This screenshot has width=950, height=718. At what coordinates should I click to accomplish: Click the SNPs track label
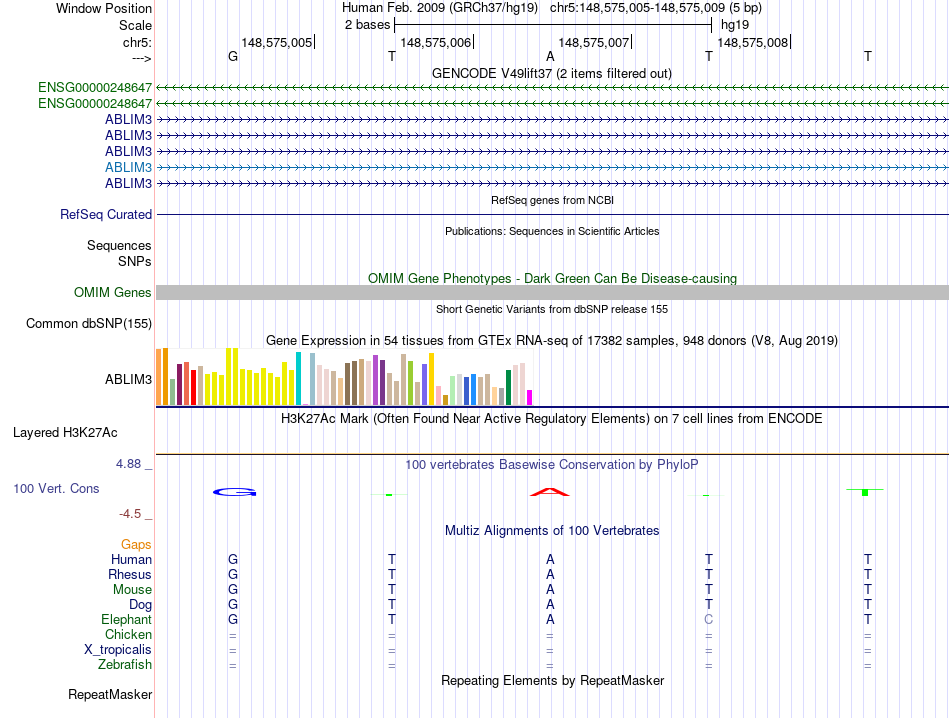point(135,261)
